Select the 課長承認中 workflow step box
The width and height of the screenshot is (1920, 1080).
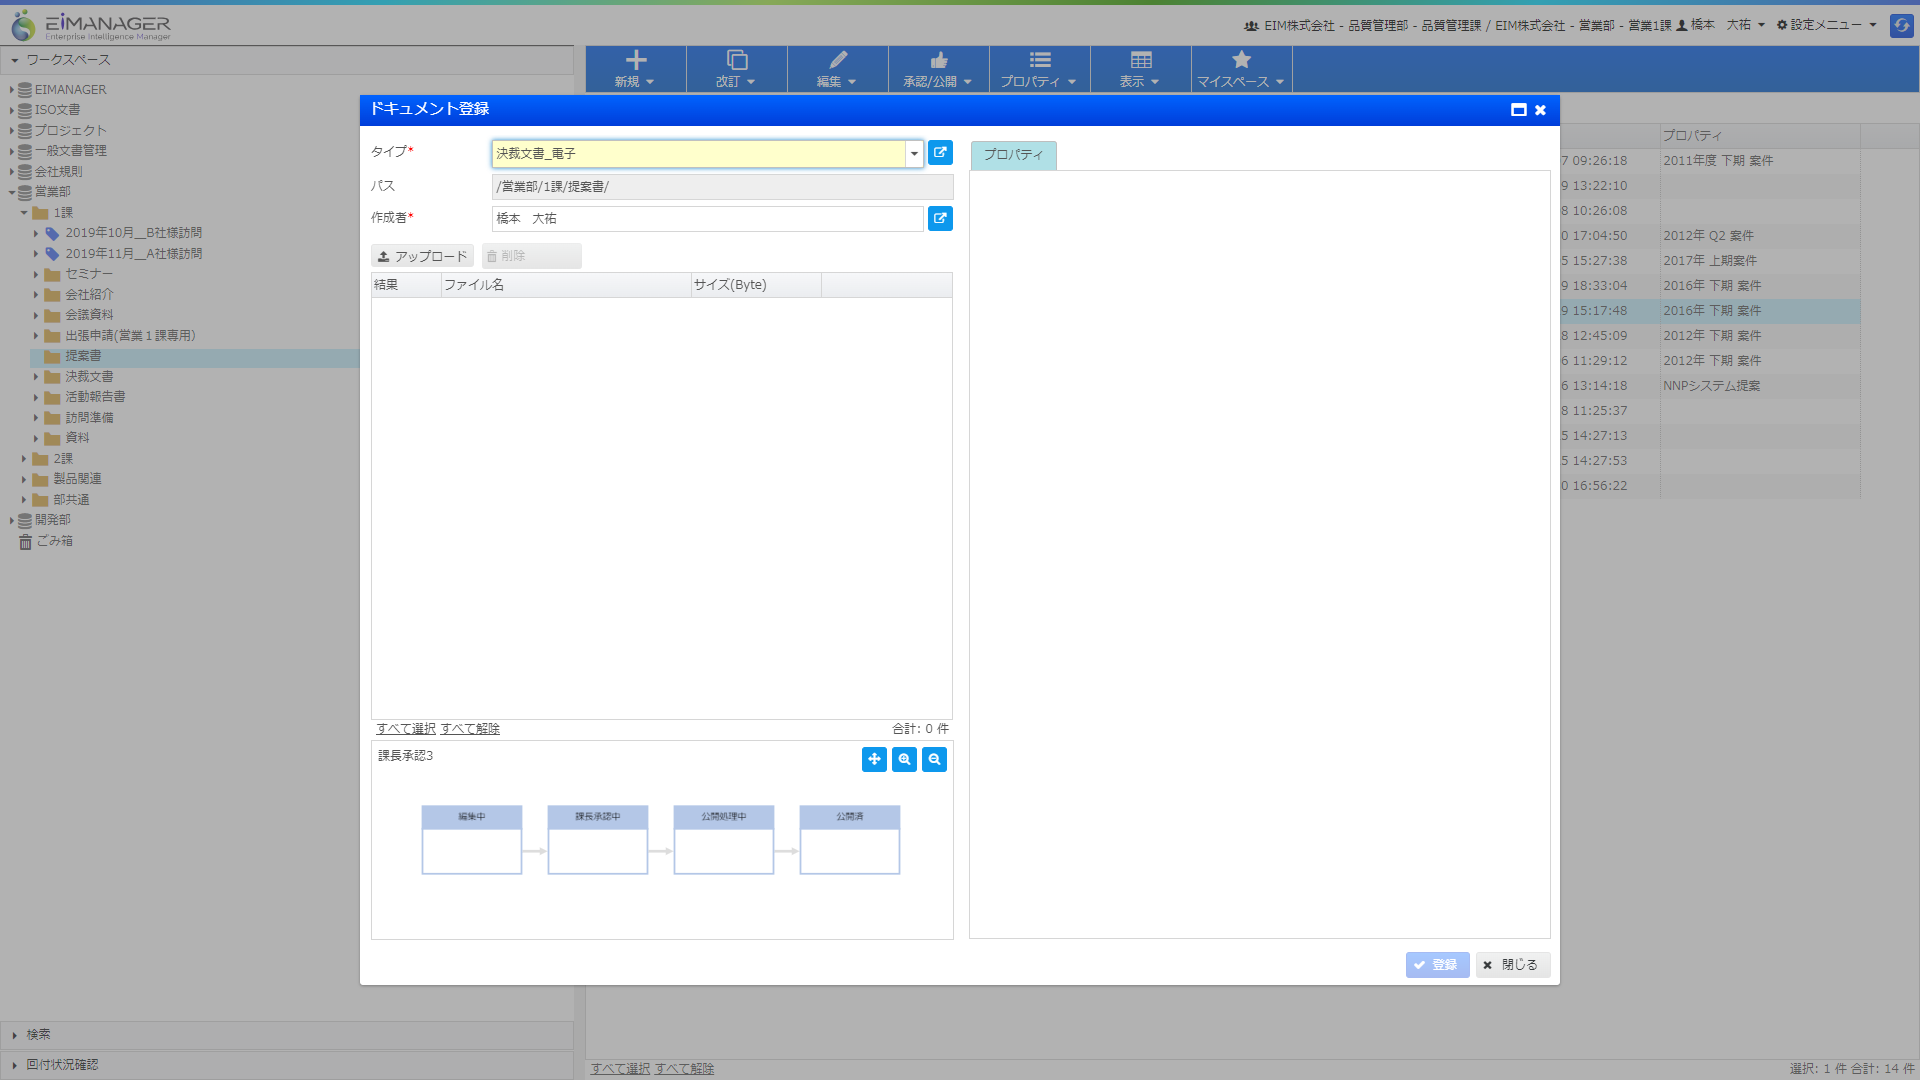tap(598, 840)
